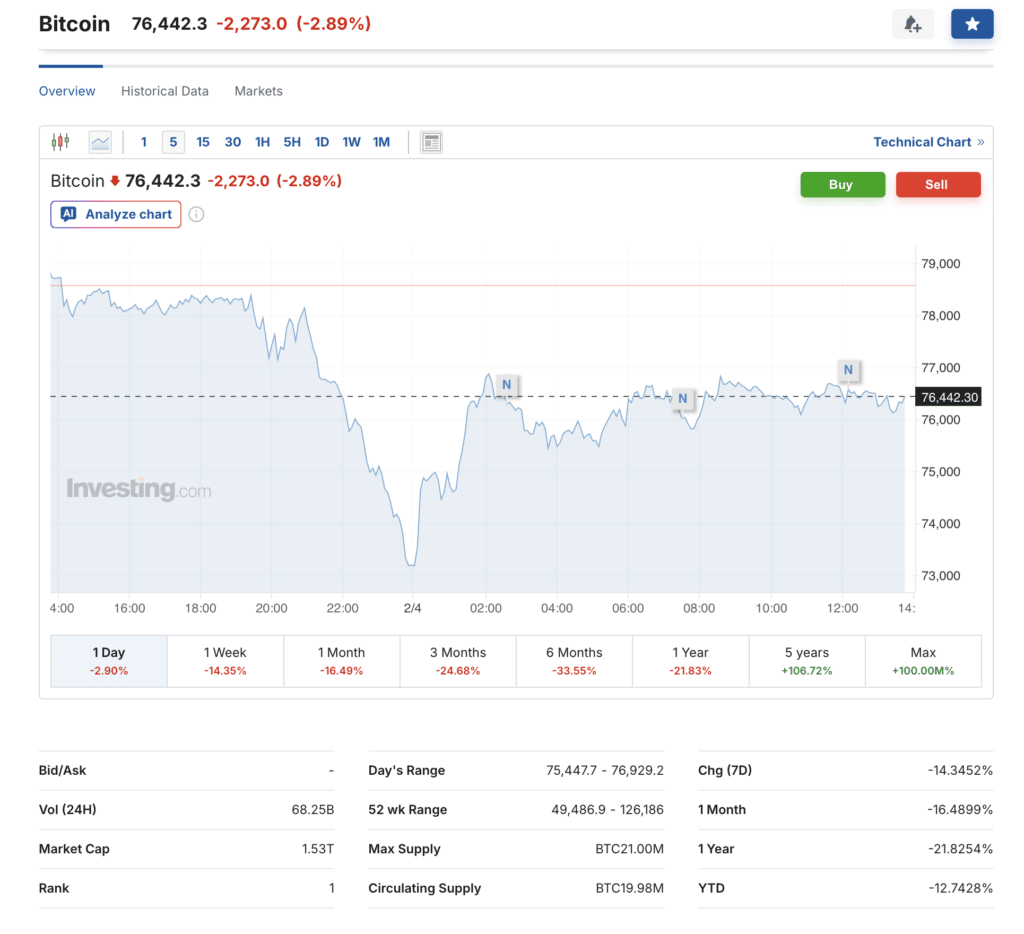
Task: Click the Max Supply value BTC21.00M
Action: (630, 848)
